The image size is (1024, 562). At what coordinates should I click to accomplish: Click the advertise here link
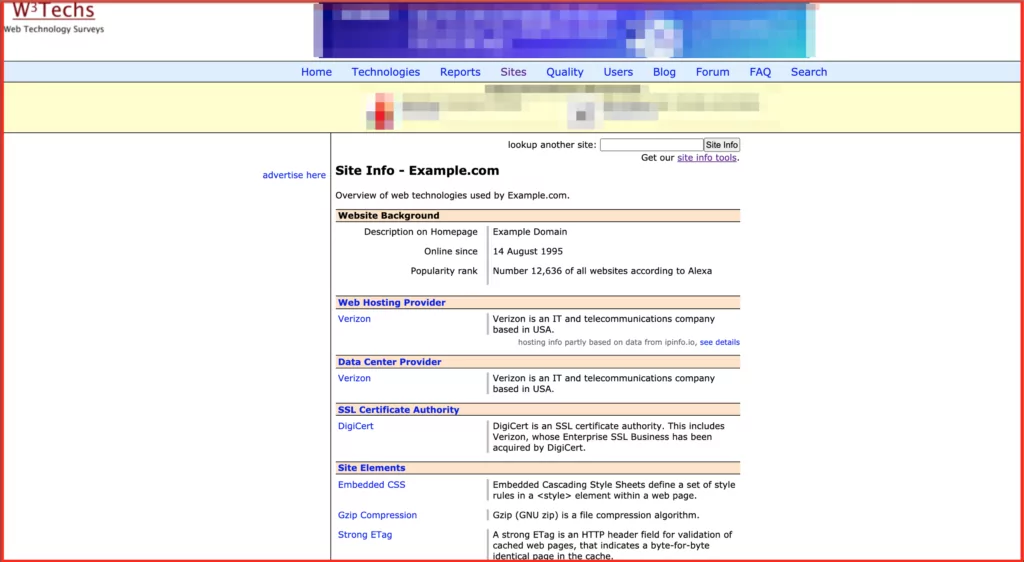coord(294,175)
